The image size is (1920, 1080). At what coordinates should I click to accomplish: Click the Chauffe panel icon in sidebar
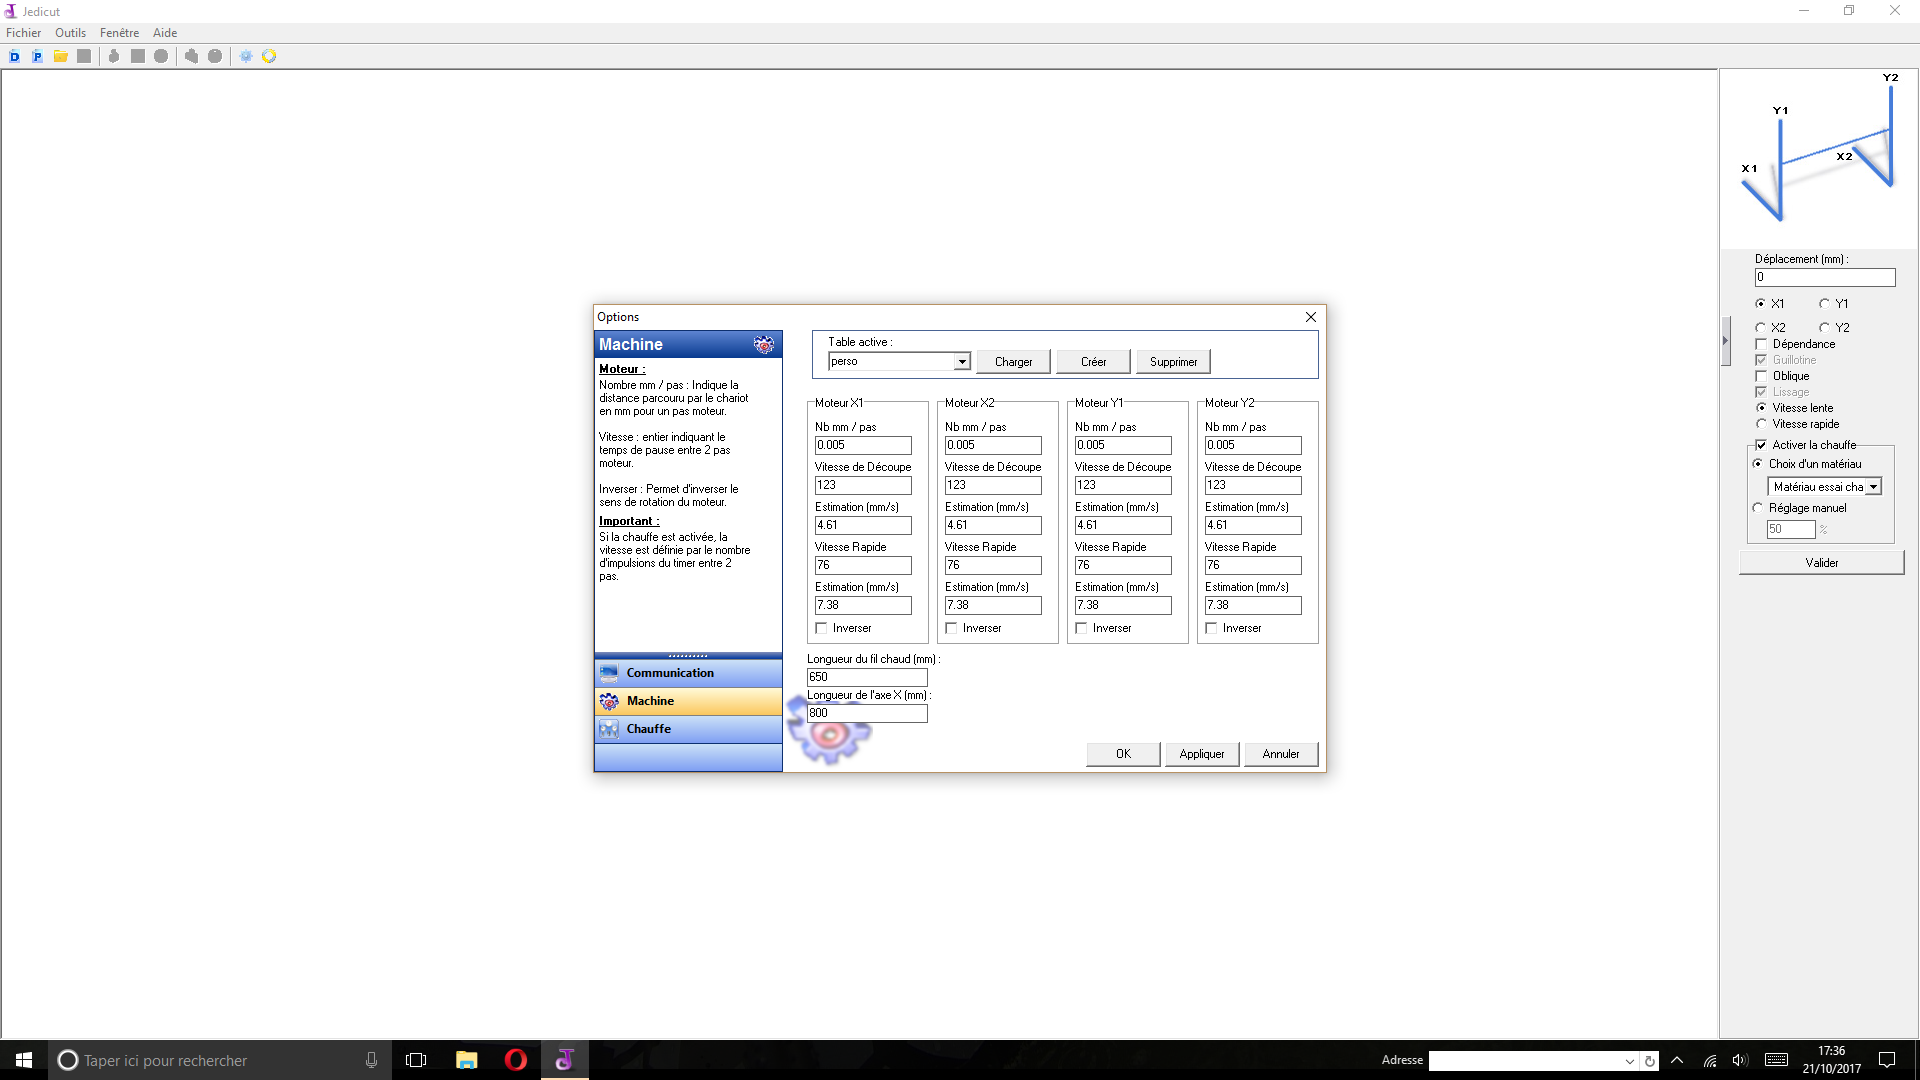coord(609,729)
